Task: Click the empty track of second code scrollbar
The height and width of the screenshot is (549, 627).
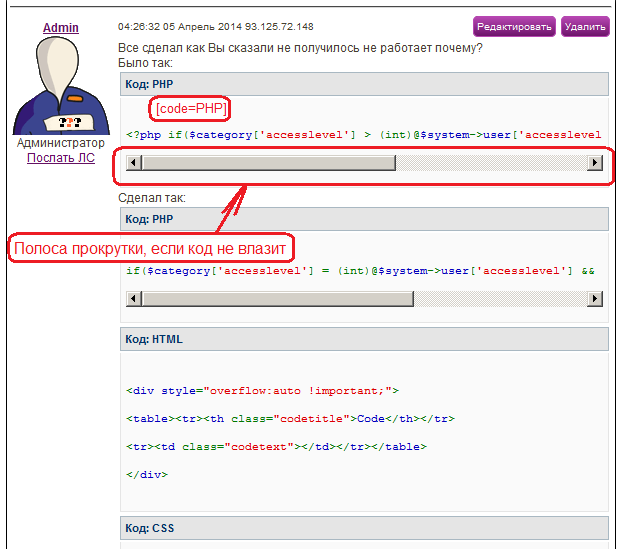Action: point(500,299)
